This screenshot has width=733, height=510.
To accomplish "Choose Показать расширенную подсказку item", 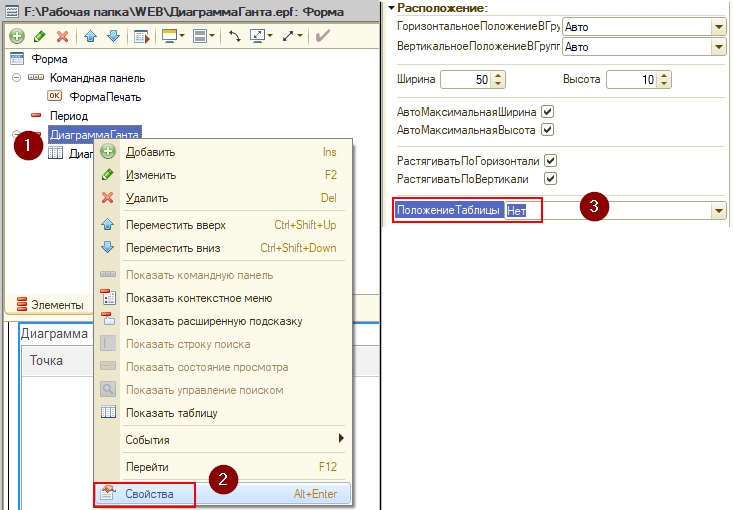I will [x=223, y=321].
